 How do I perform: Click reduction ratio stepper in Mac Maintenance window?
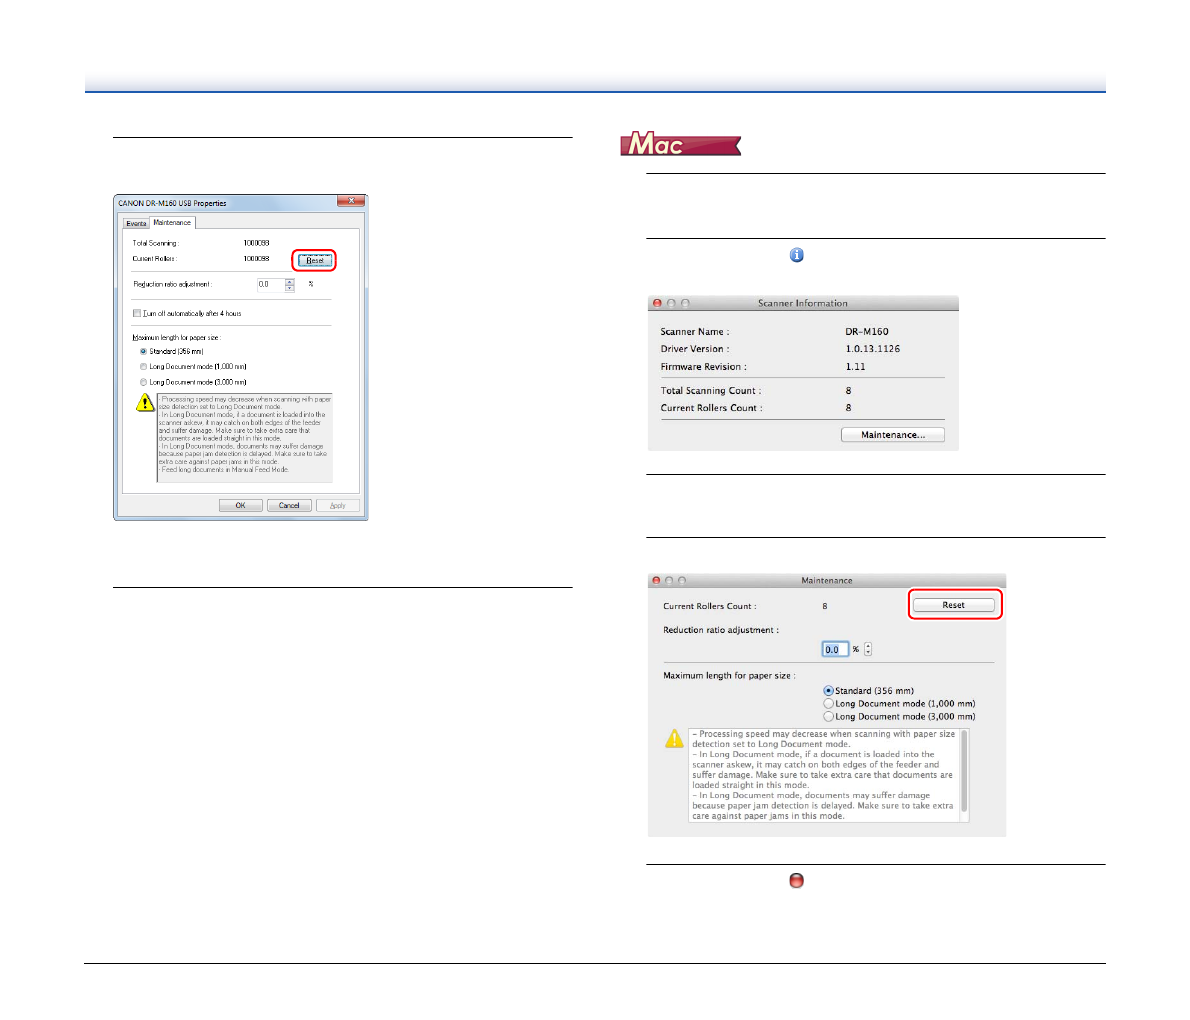tap(868, 649)
